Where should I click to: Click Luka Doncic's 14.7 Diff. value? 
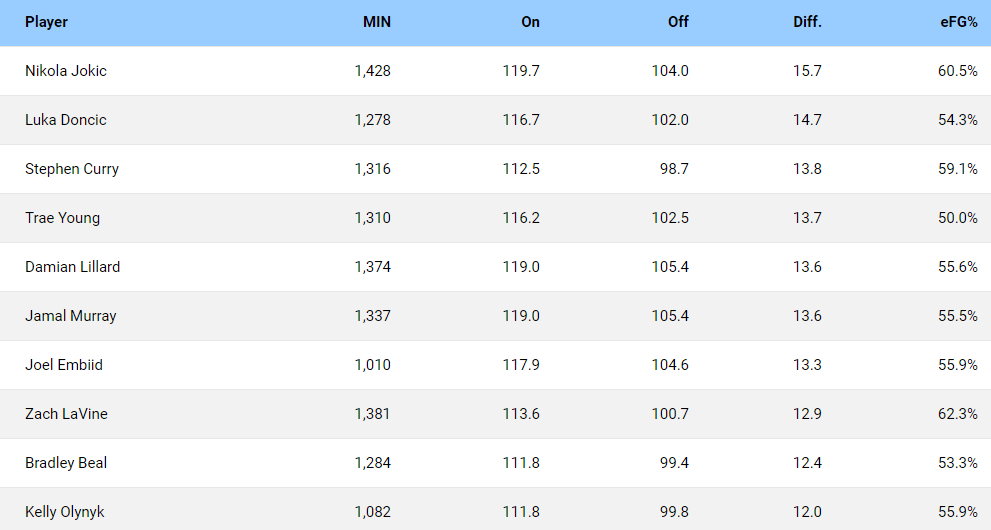(x=807, y=120)
